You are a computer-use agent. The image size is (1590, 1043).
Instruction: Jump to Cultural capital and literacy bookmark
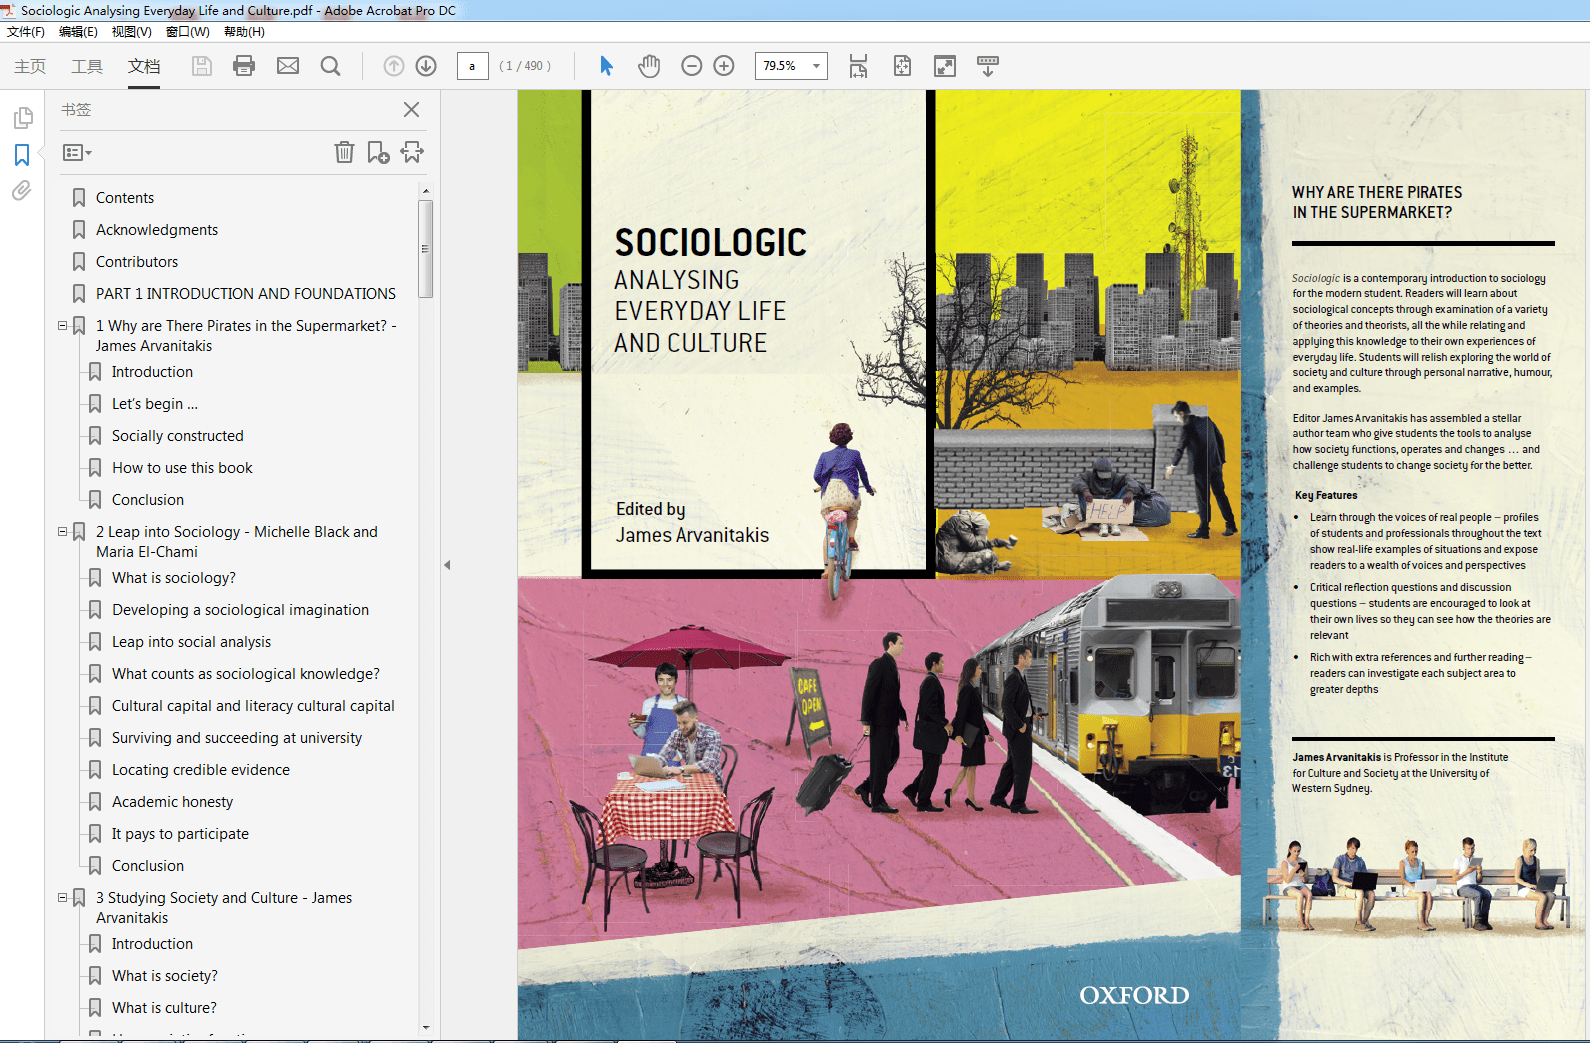click(253, 706)
